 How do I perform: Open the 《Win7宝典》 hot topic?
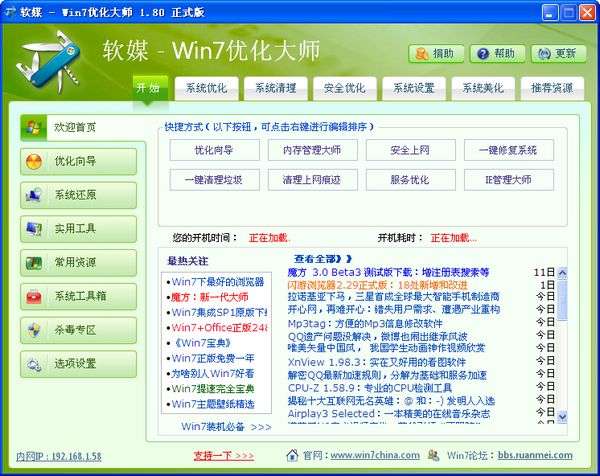(201, 343)
